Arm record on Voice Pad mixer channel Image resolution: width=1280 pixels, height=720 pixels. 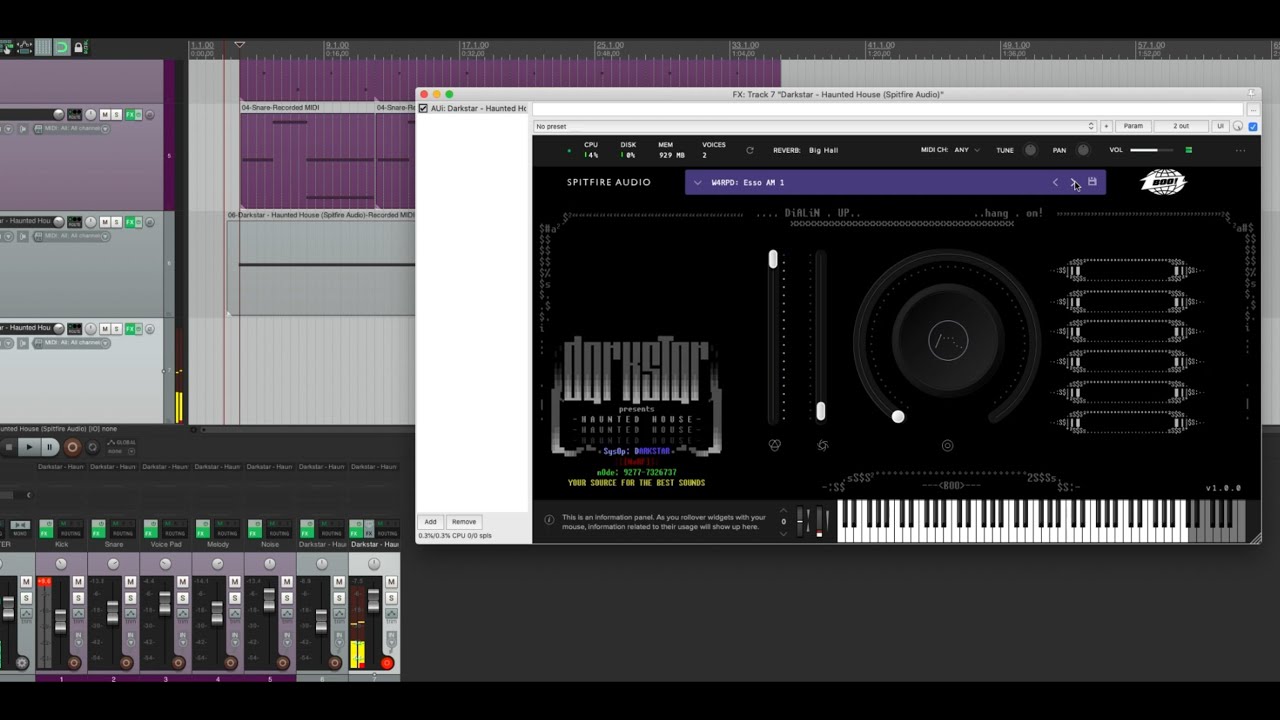point(178,663)
